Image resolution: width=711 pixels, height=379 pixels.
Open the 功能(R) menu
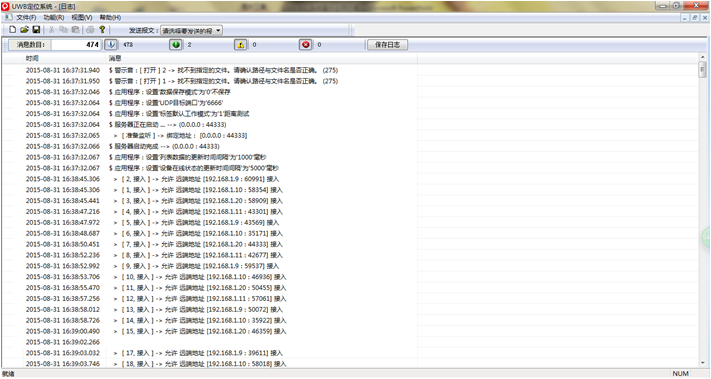pos(54,17)
